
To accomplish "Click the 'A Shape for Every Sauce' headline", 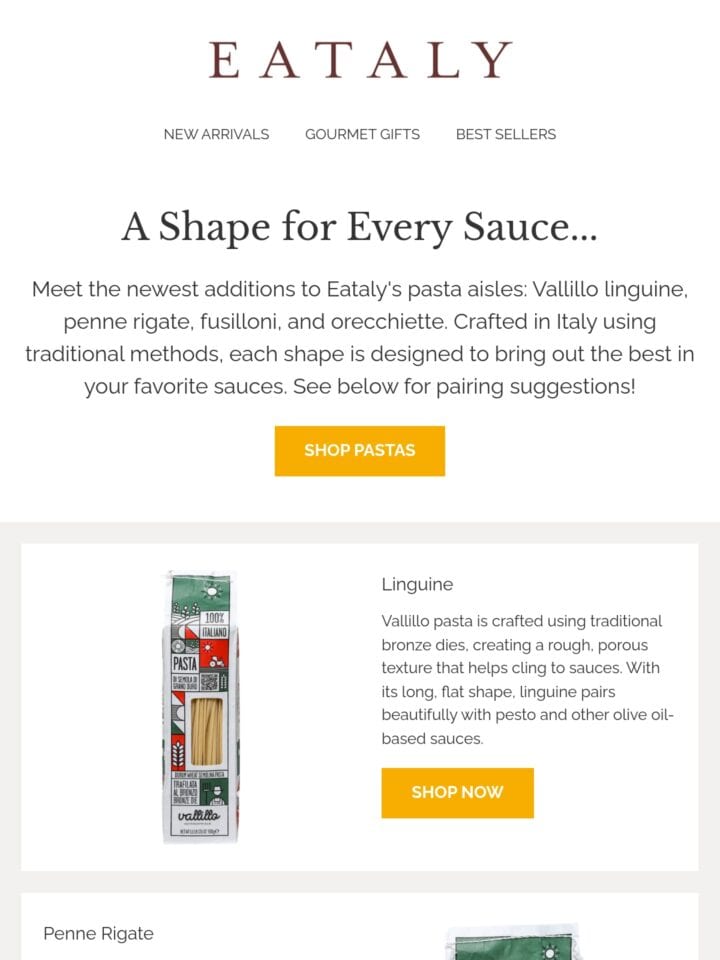I will (360, 227).
